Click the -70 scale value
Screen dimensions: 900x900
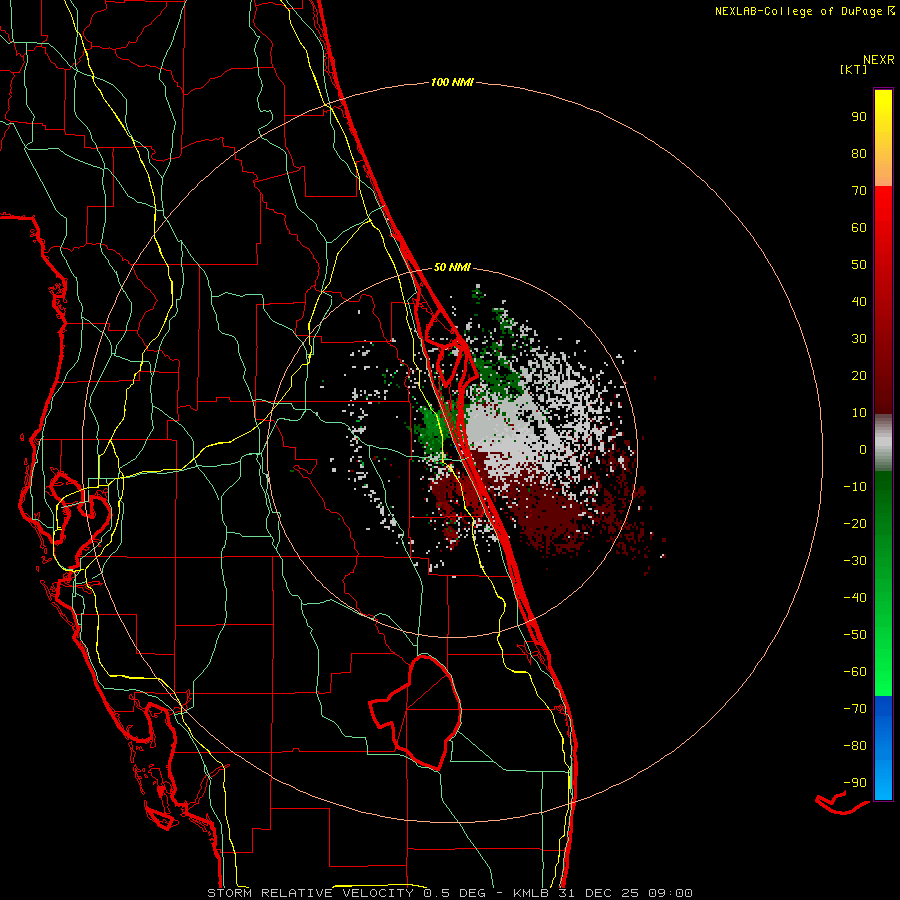(x=855, y=709)
